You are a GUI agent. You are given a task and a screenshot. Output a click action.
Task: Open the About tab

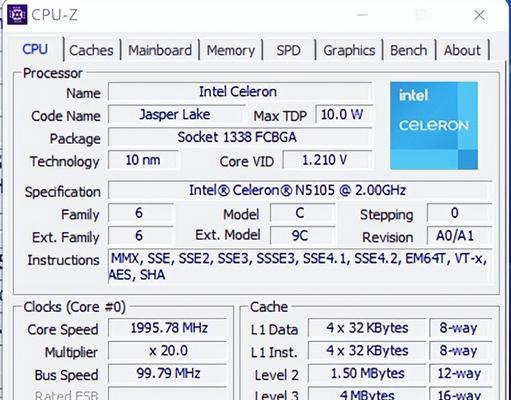coord(462,50)
